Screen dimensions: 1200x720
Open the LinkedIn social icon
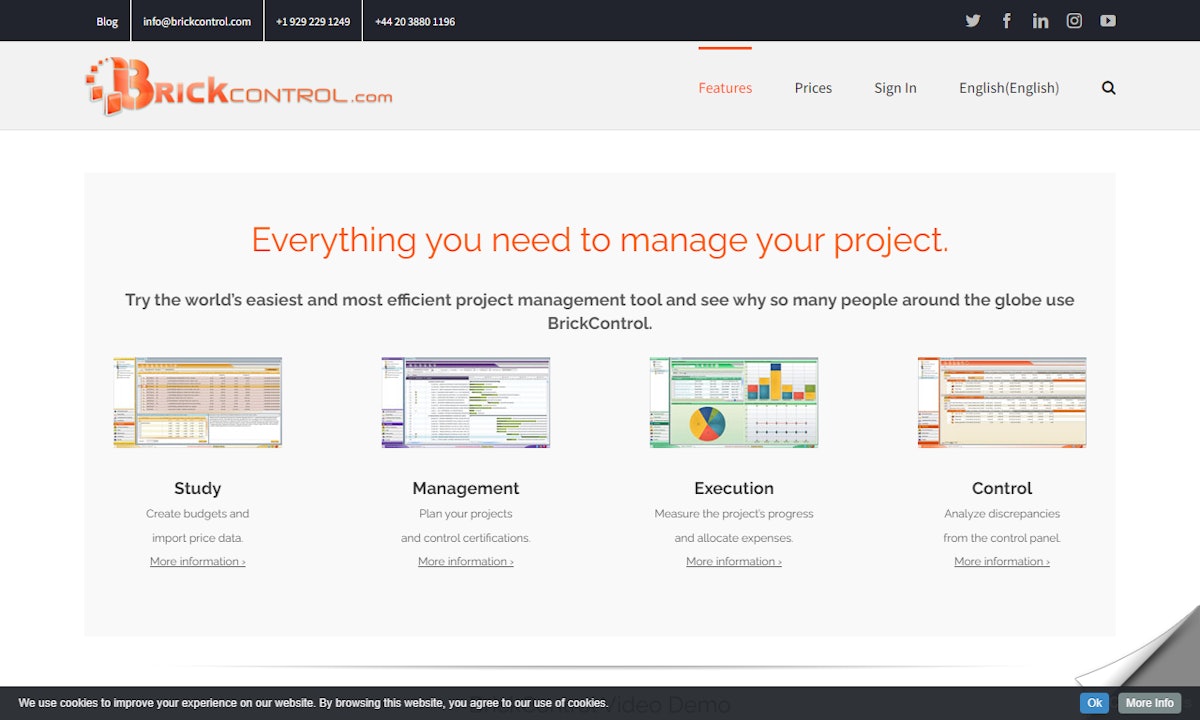pos(1040,21)
